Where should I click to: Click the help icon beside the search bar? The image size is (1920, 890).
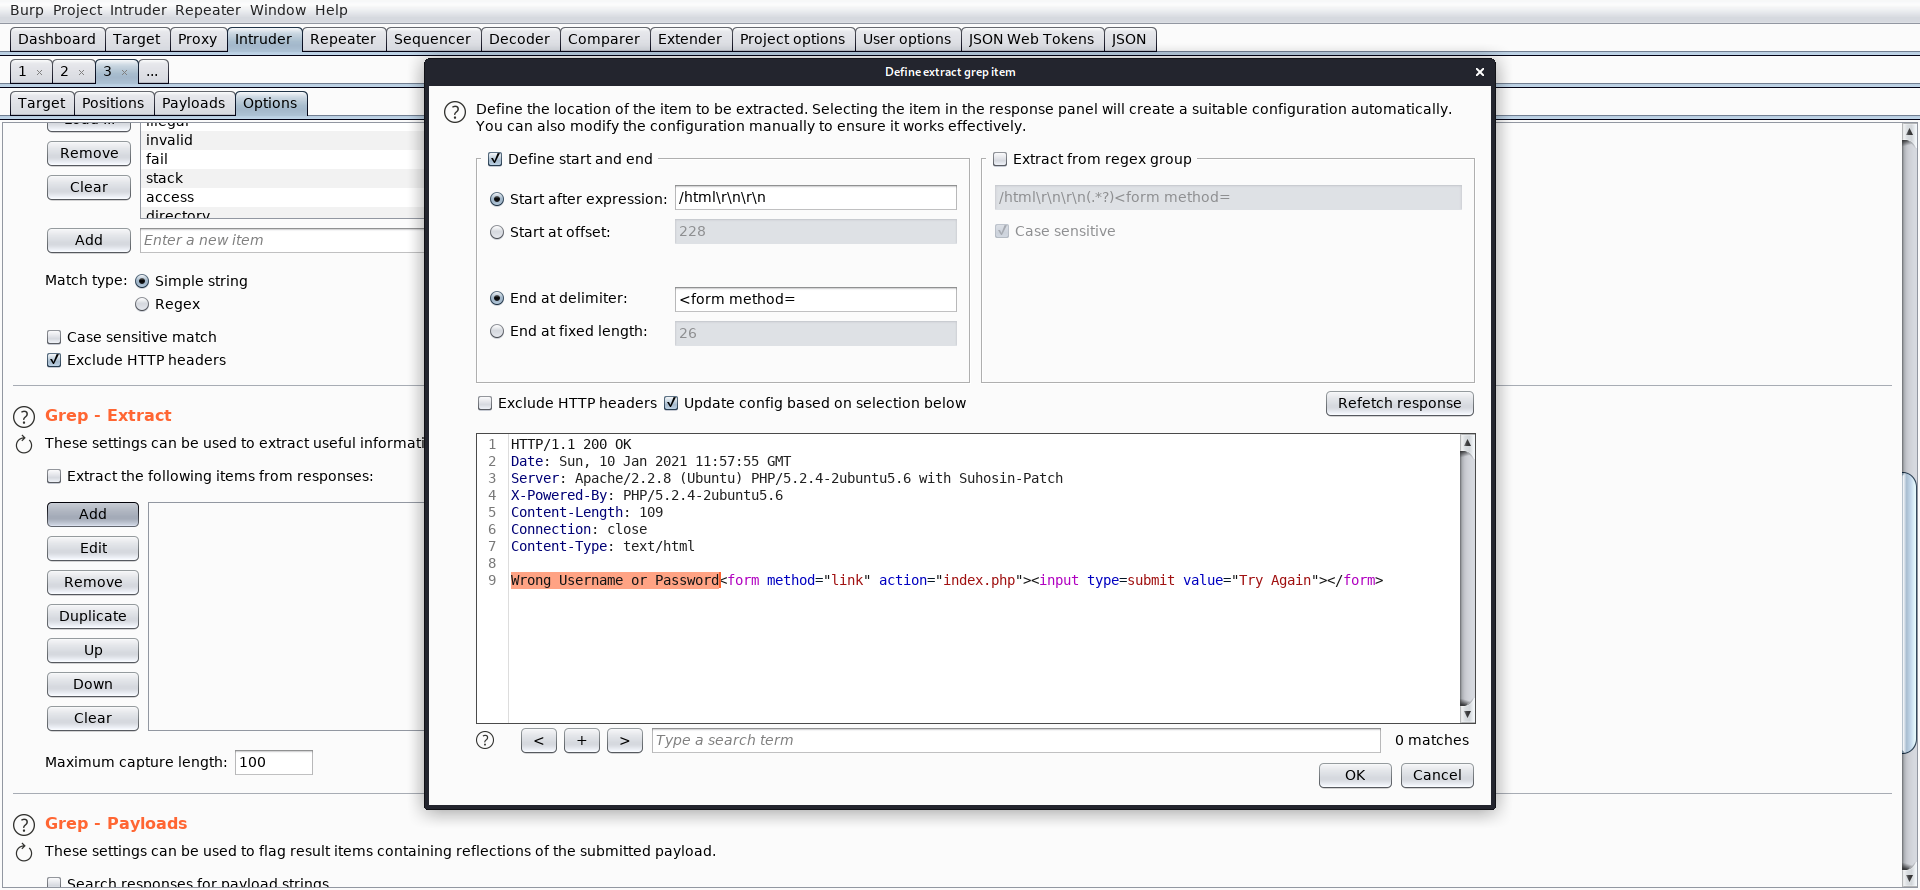pyautogui.click(x=485, y=740)
